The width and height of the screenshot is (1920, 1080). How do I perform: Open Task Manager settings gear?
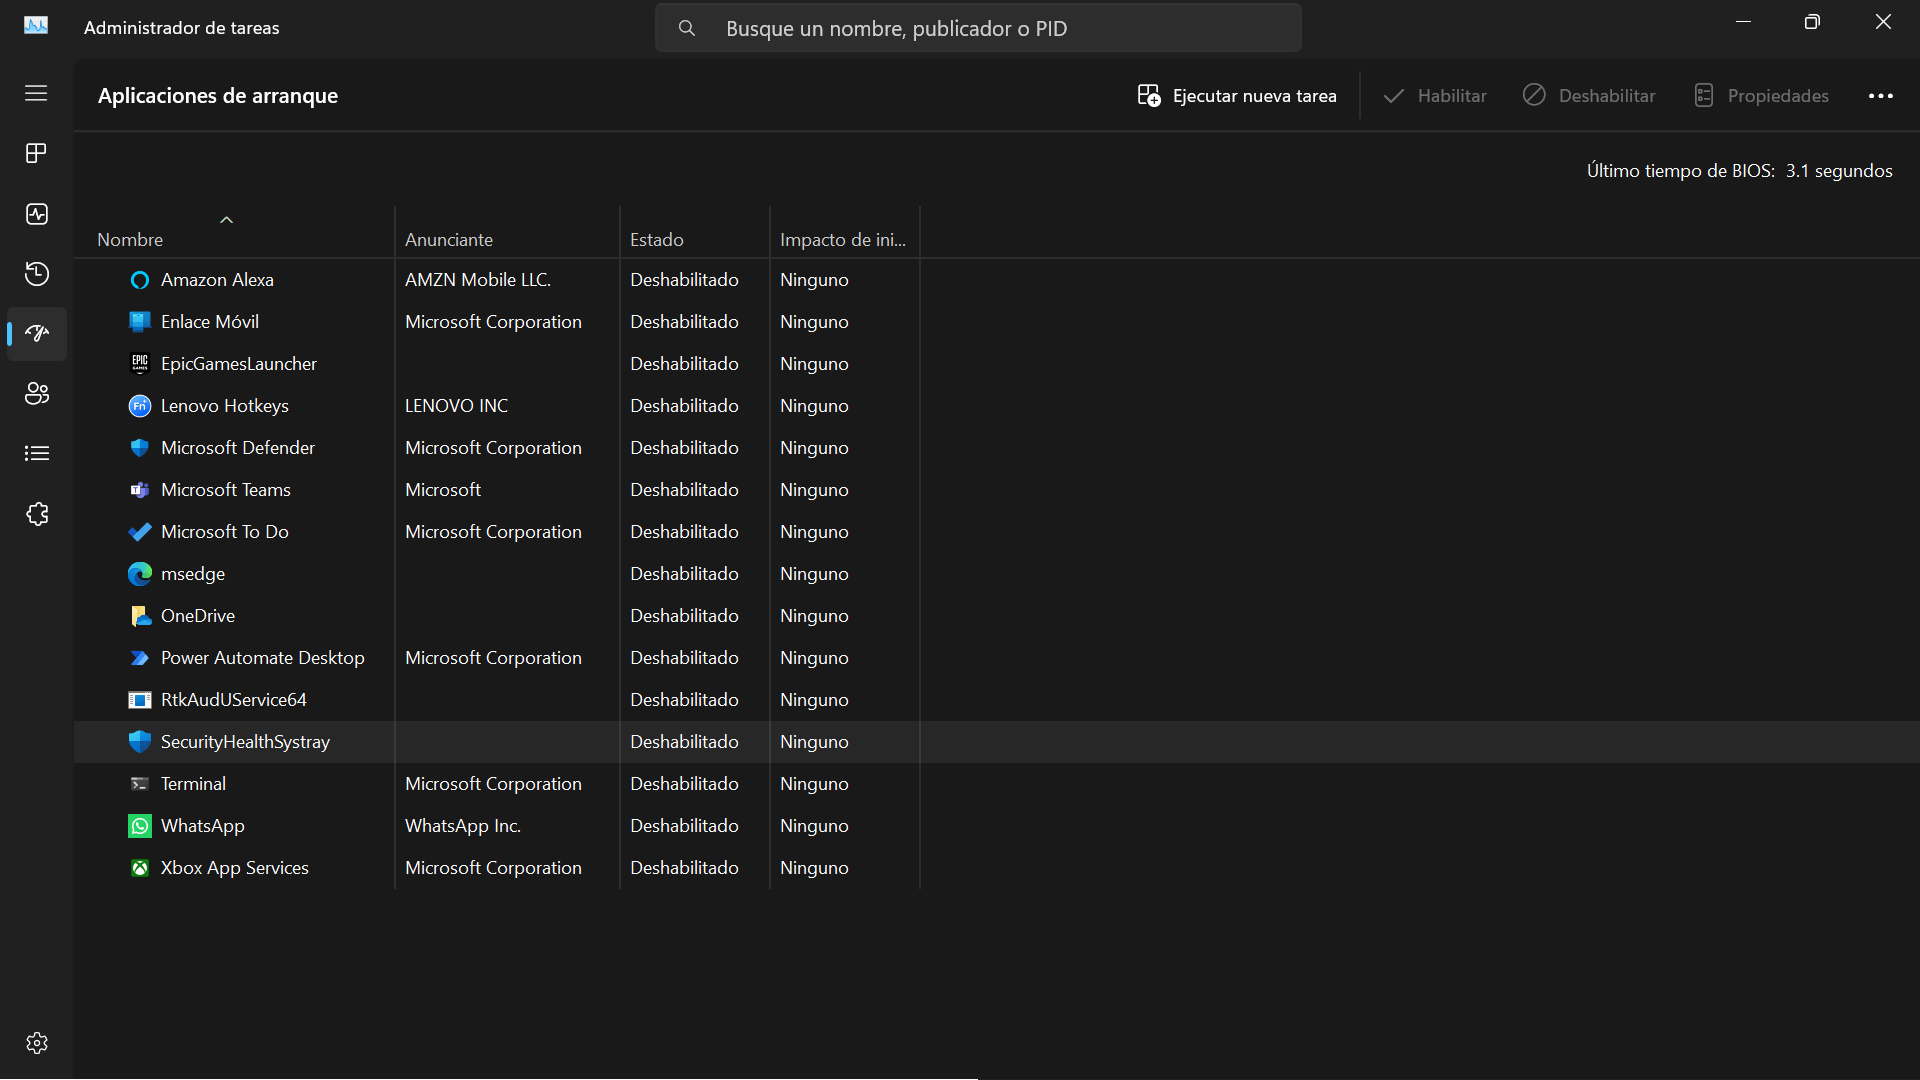(x=36, y=1043)
